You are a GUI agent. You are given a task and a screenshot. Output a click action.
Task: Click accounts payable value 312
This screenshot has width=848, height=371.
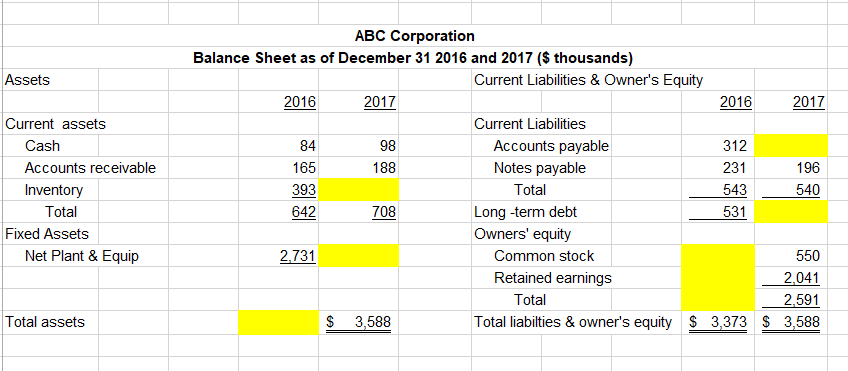click(735, 146)
